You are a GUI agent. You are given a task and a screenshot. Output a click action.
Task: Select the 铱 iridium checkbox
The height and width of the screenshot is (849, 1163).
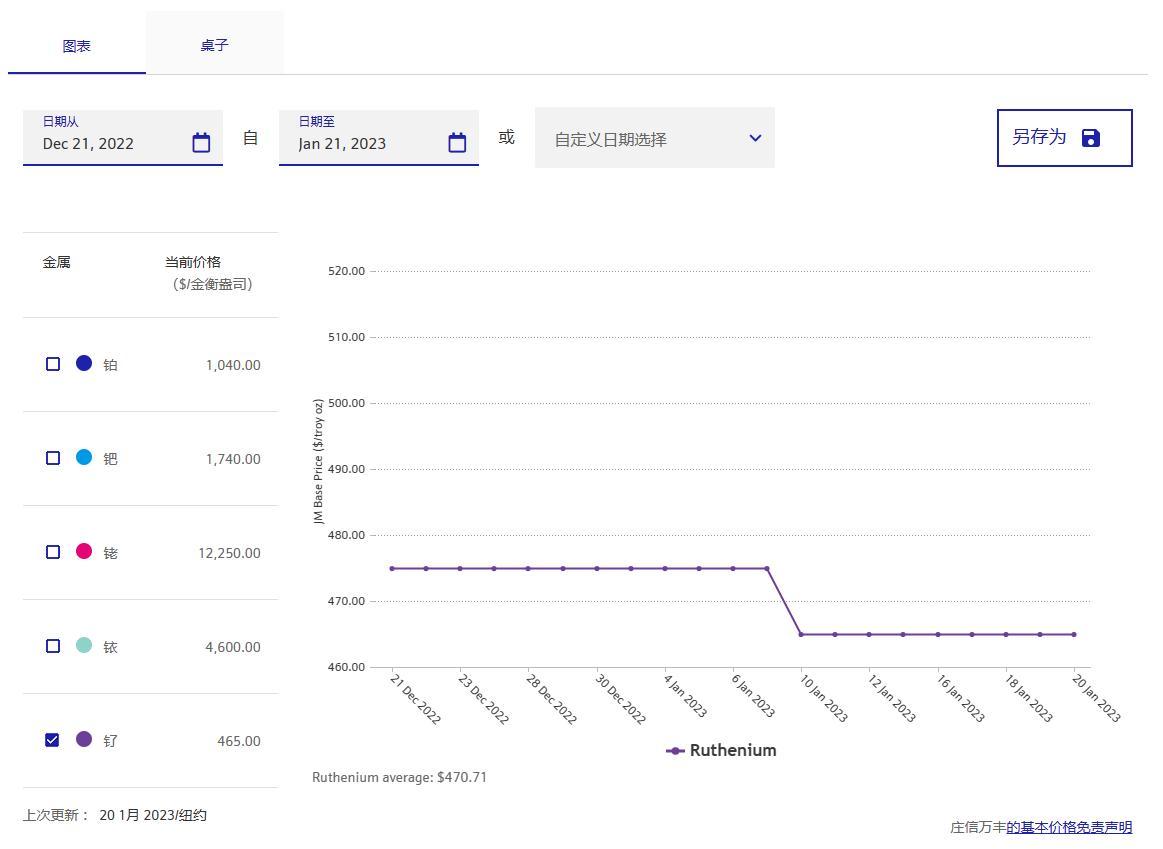coord(53,646)
